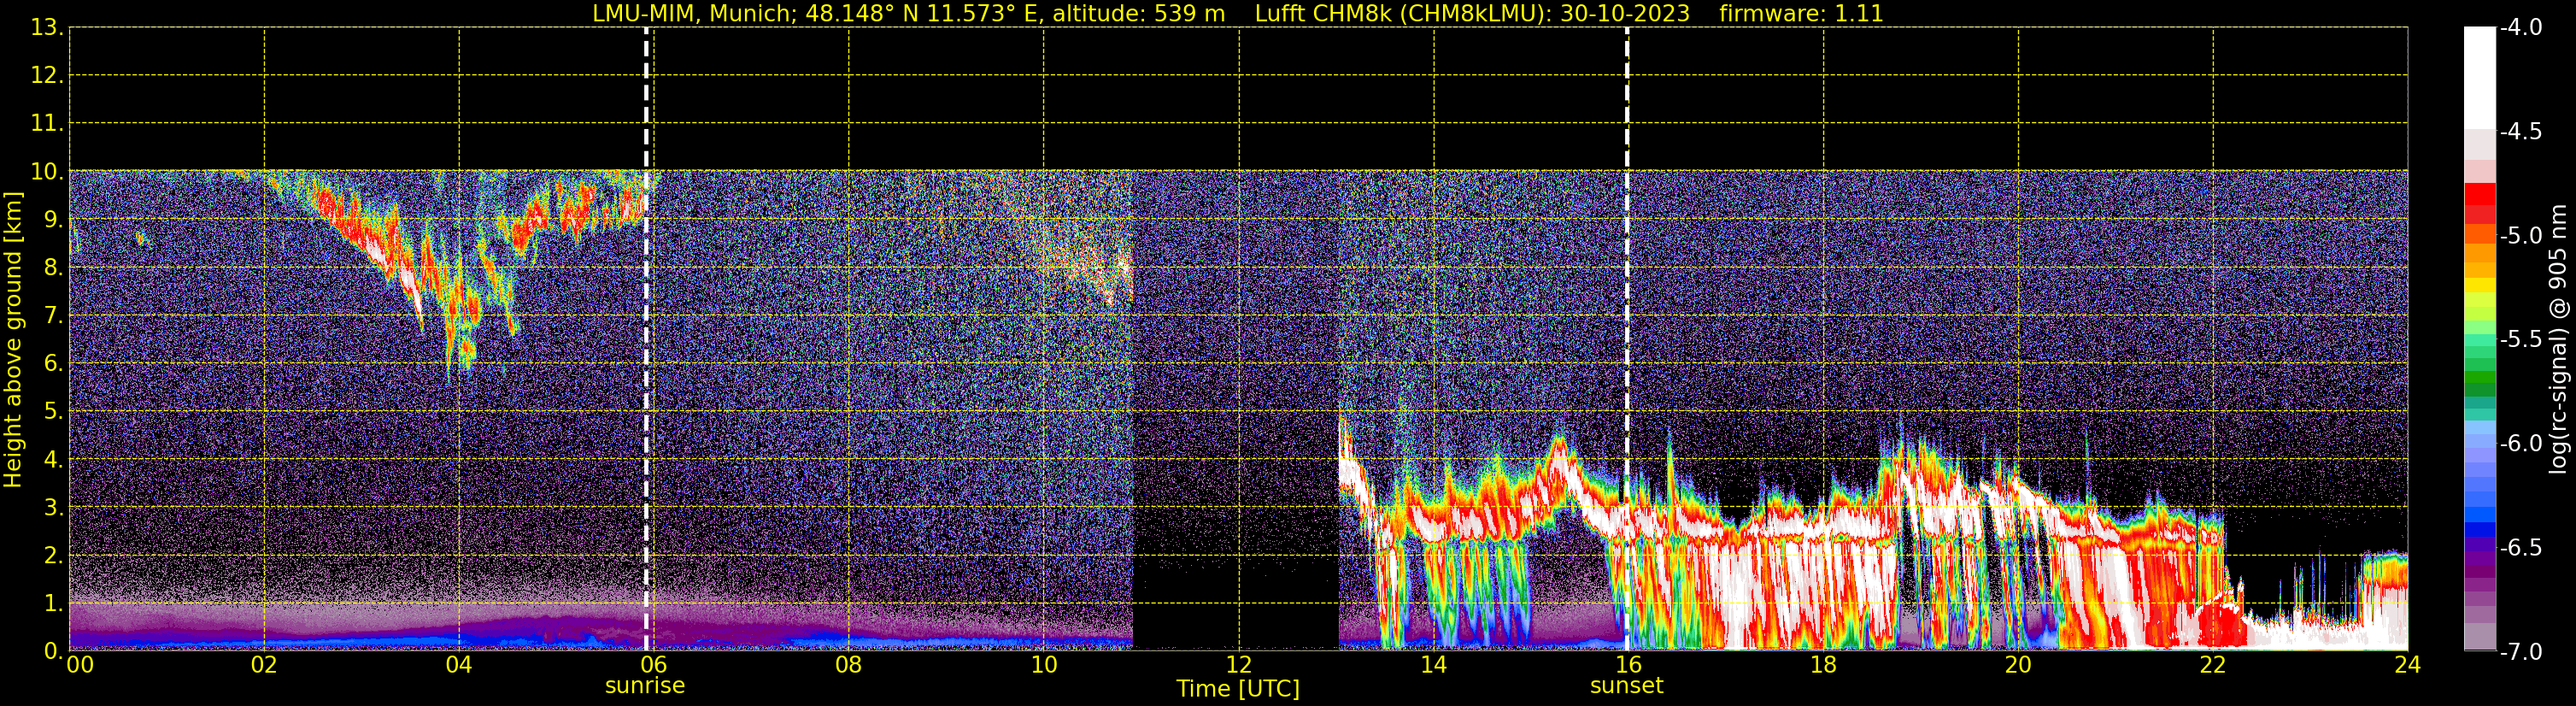Screen dimensions: 2576x706
Task: Click height tick label 1
Action: pyautogui.click(x=52, y=604)
